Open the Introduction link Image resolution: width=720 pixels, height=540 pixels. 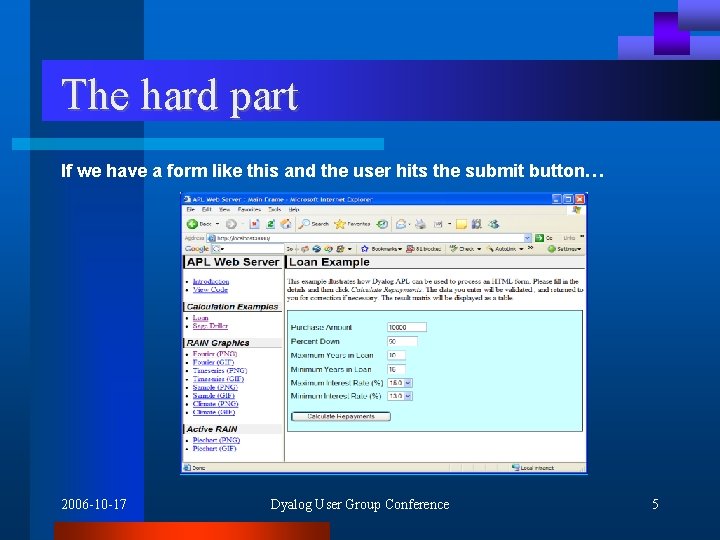[211, 281]
